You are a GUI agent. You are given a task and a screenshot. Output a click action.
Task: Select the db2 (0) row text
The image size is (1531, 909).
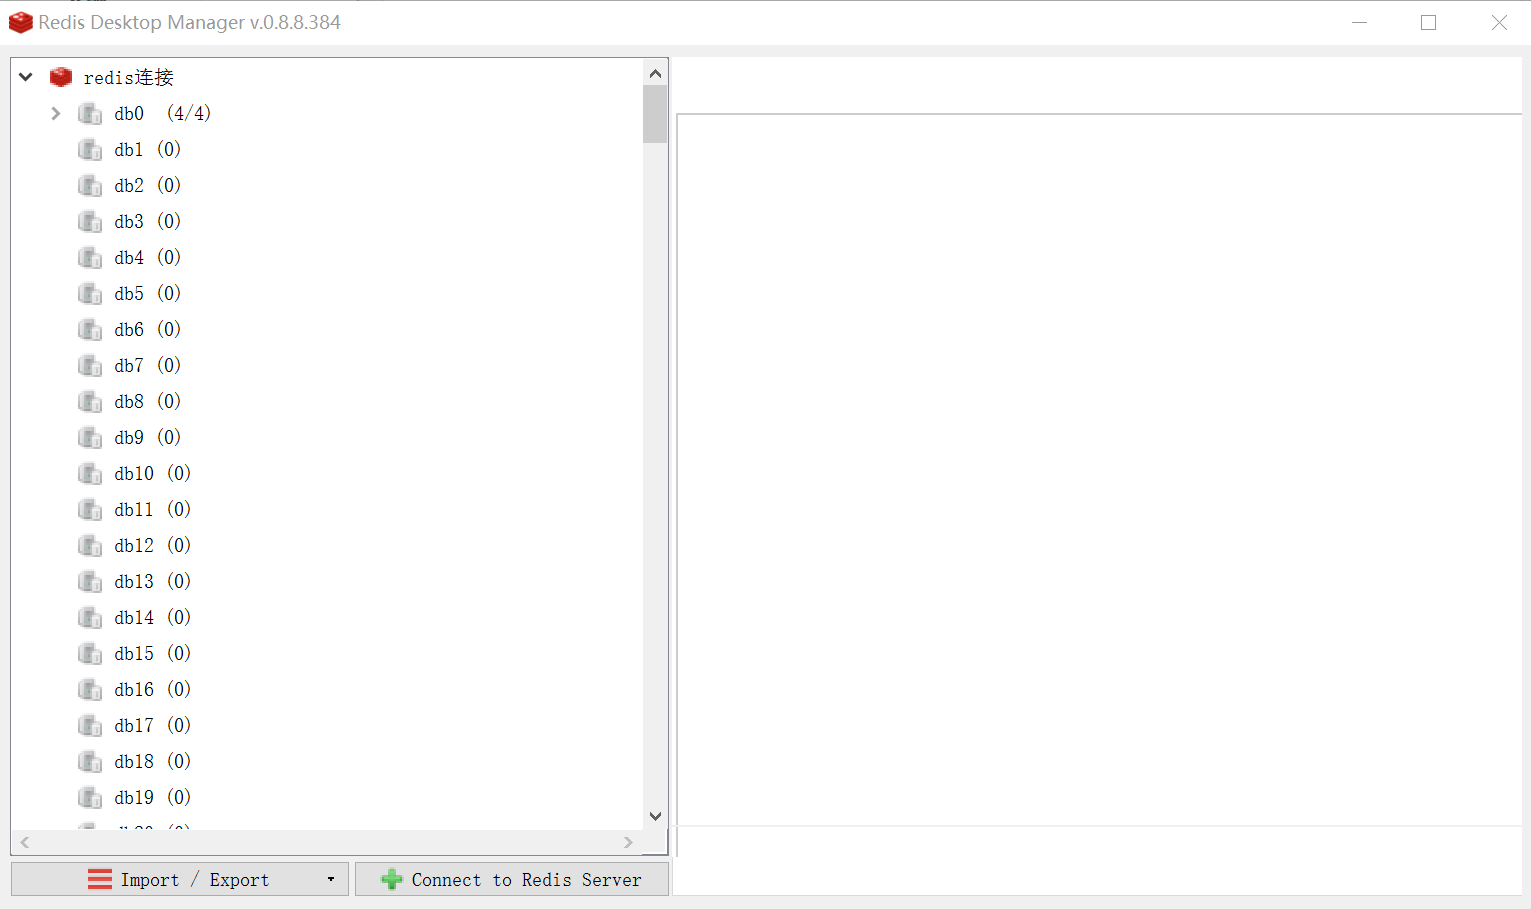click(147, 185)
